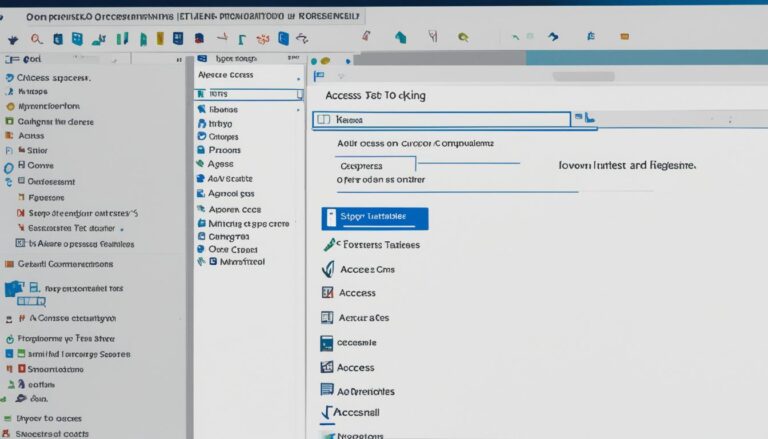Click the flag icon above Access Tət To cking
The width and height of the screenshot is (768, 439).
tap(319, 76)
